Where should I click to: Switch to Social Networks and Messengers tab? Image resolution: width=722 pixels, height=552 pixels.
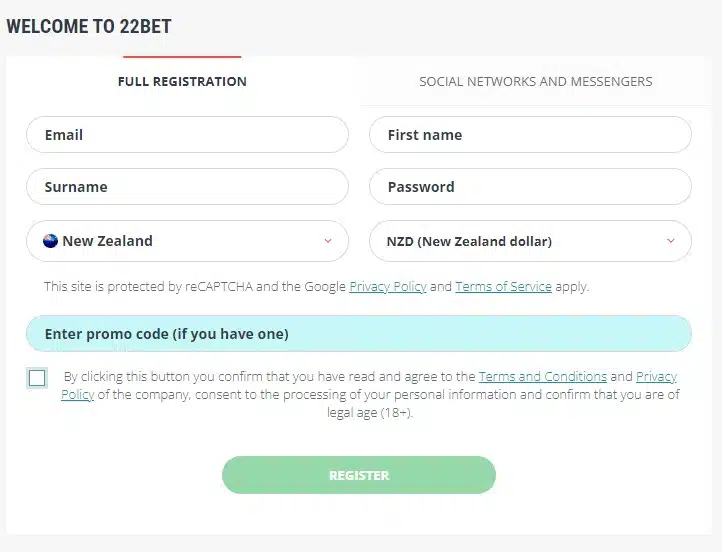tap(536, 81)
